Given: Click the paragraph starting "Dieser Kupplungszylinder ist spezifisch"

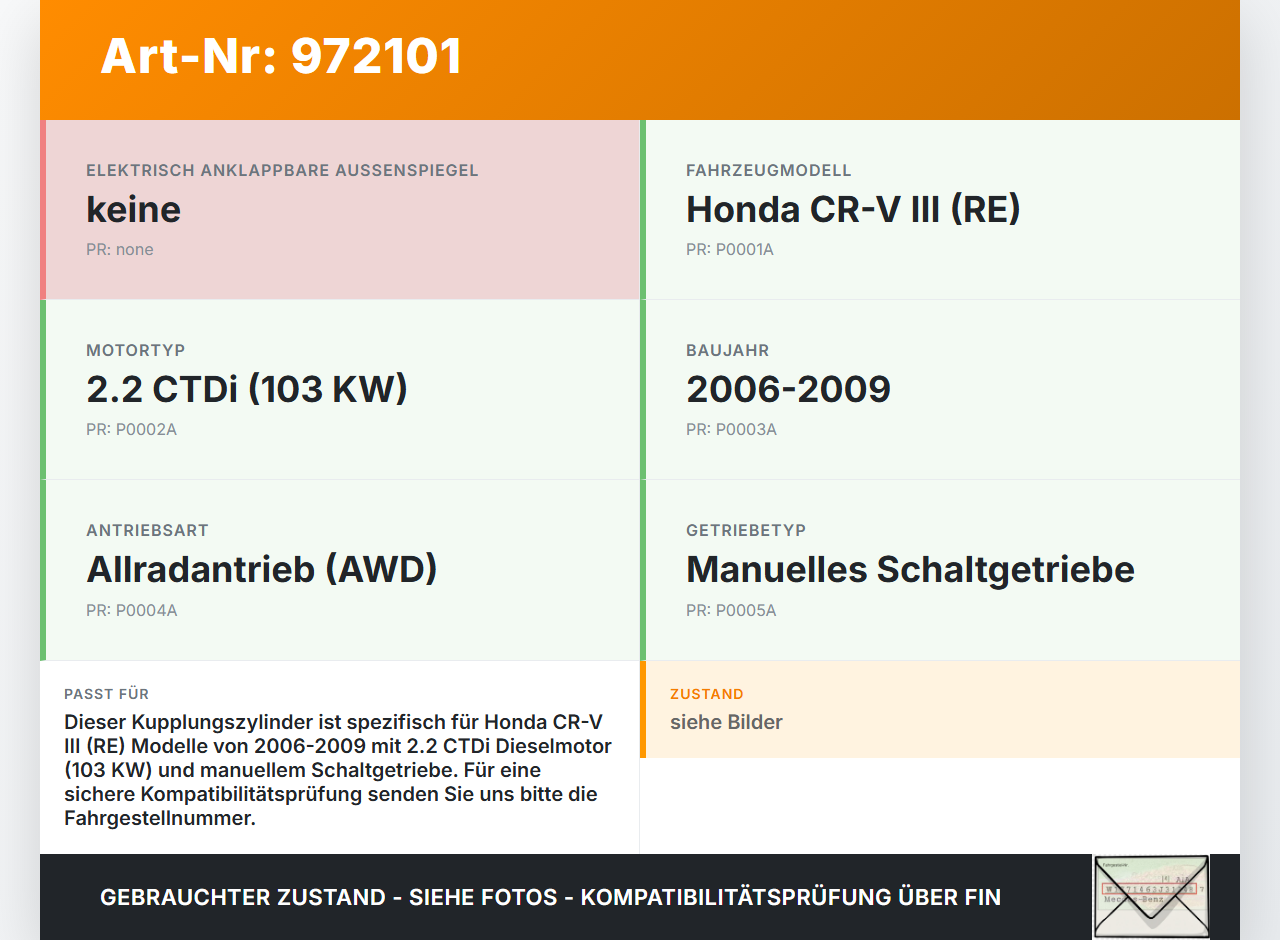Looking at the screenshot, I should tap(339, 770).
